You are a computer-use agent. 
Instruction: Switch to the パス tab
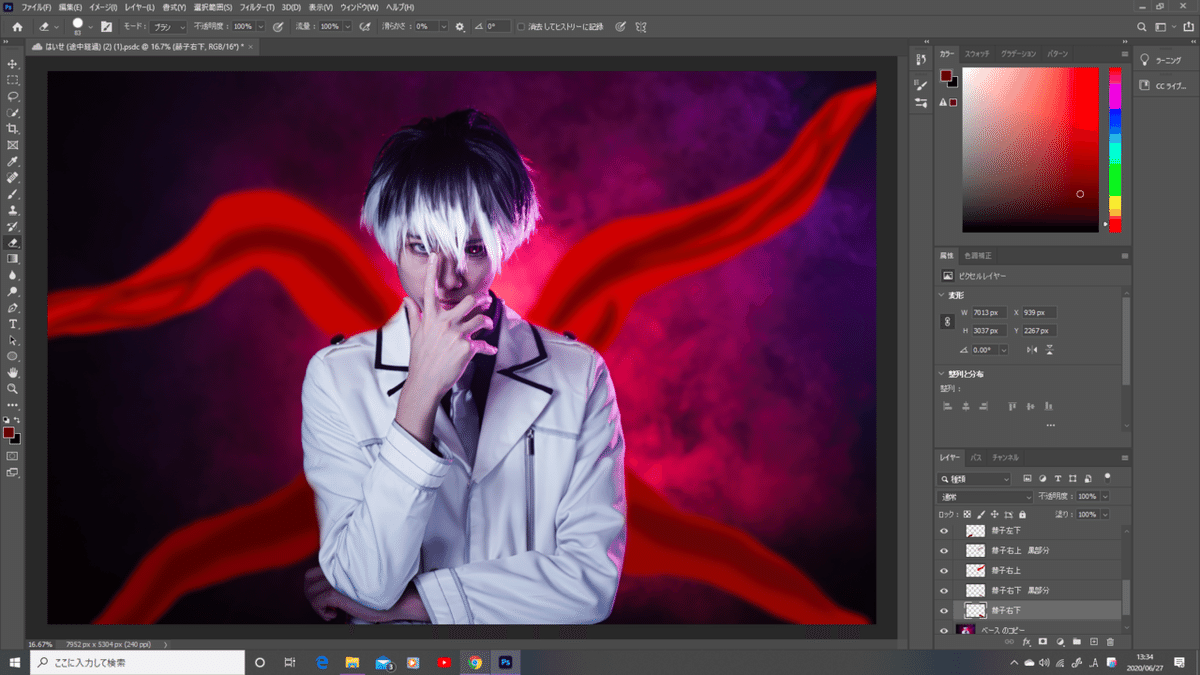(x=977, y=457)
